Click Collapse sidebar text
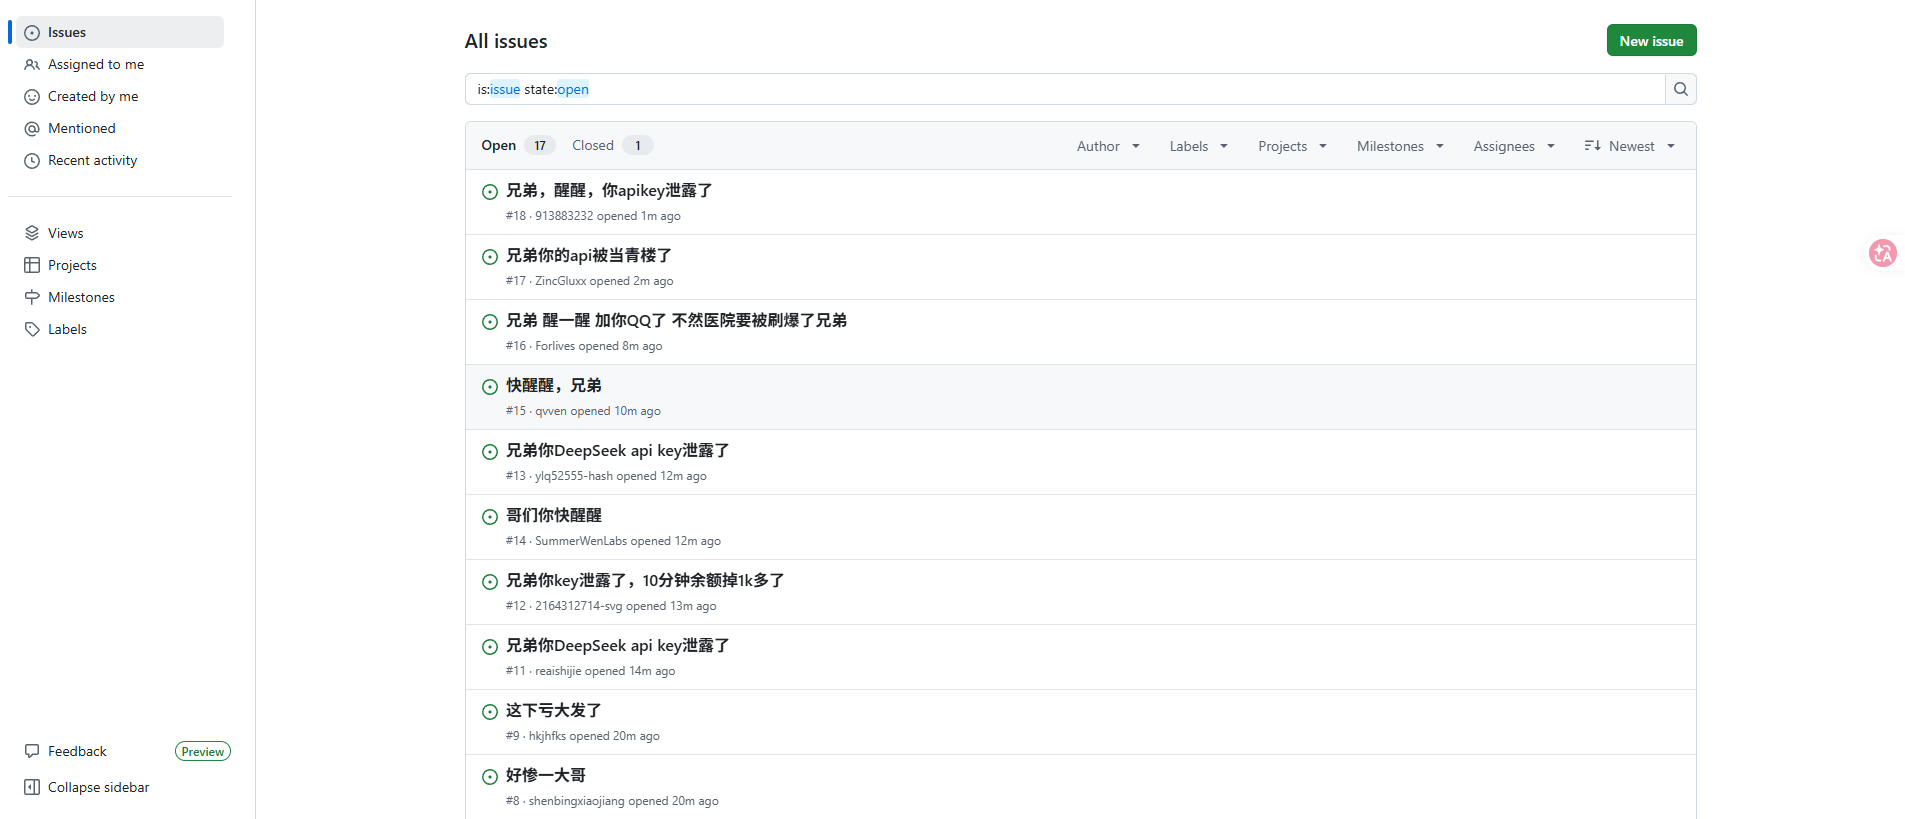The height and width of the screenshot is (819, 1905). [x=99, y=787]
